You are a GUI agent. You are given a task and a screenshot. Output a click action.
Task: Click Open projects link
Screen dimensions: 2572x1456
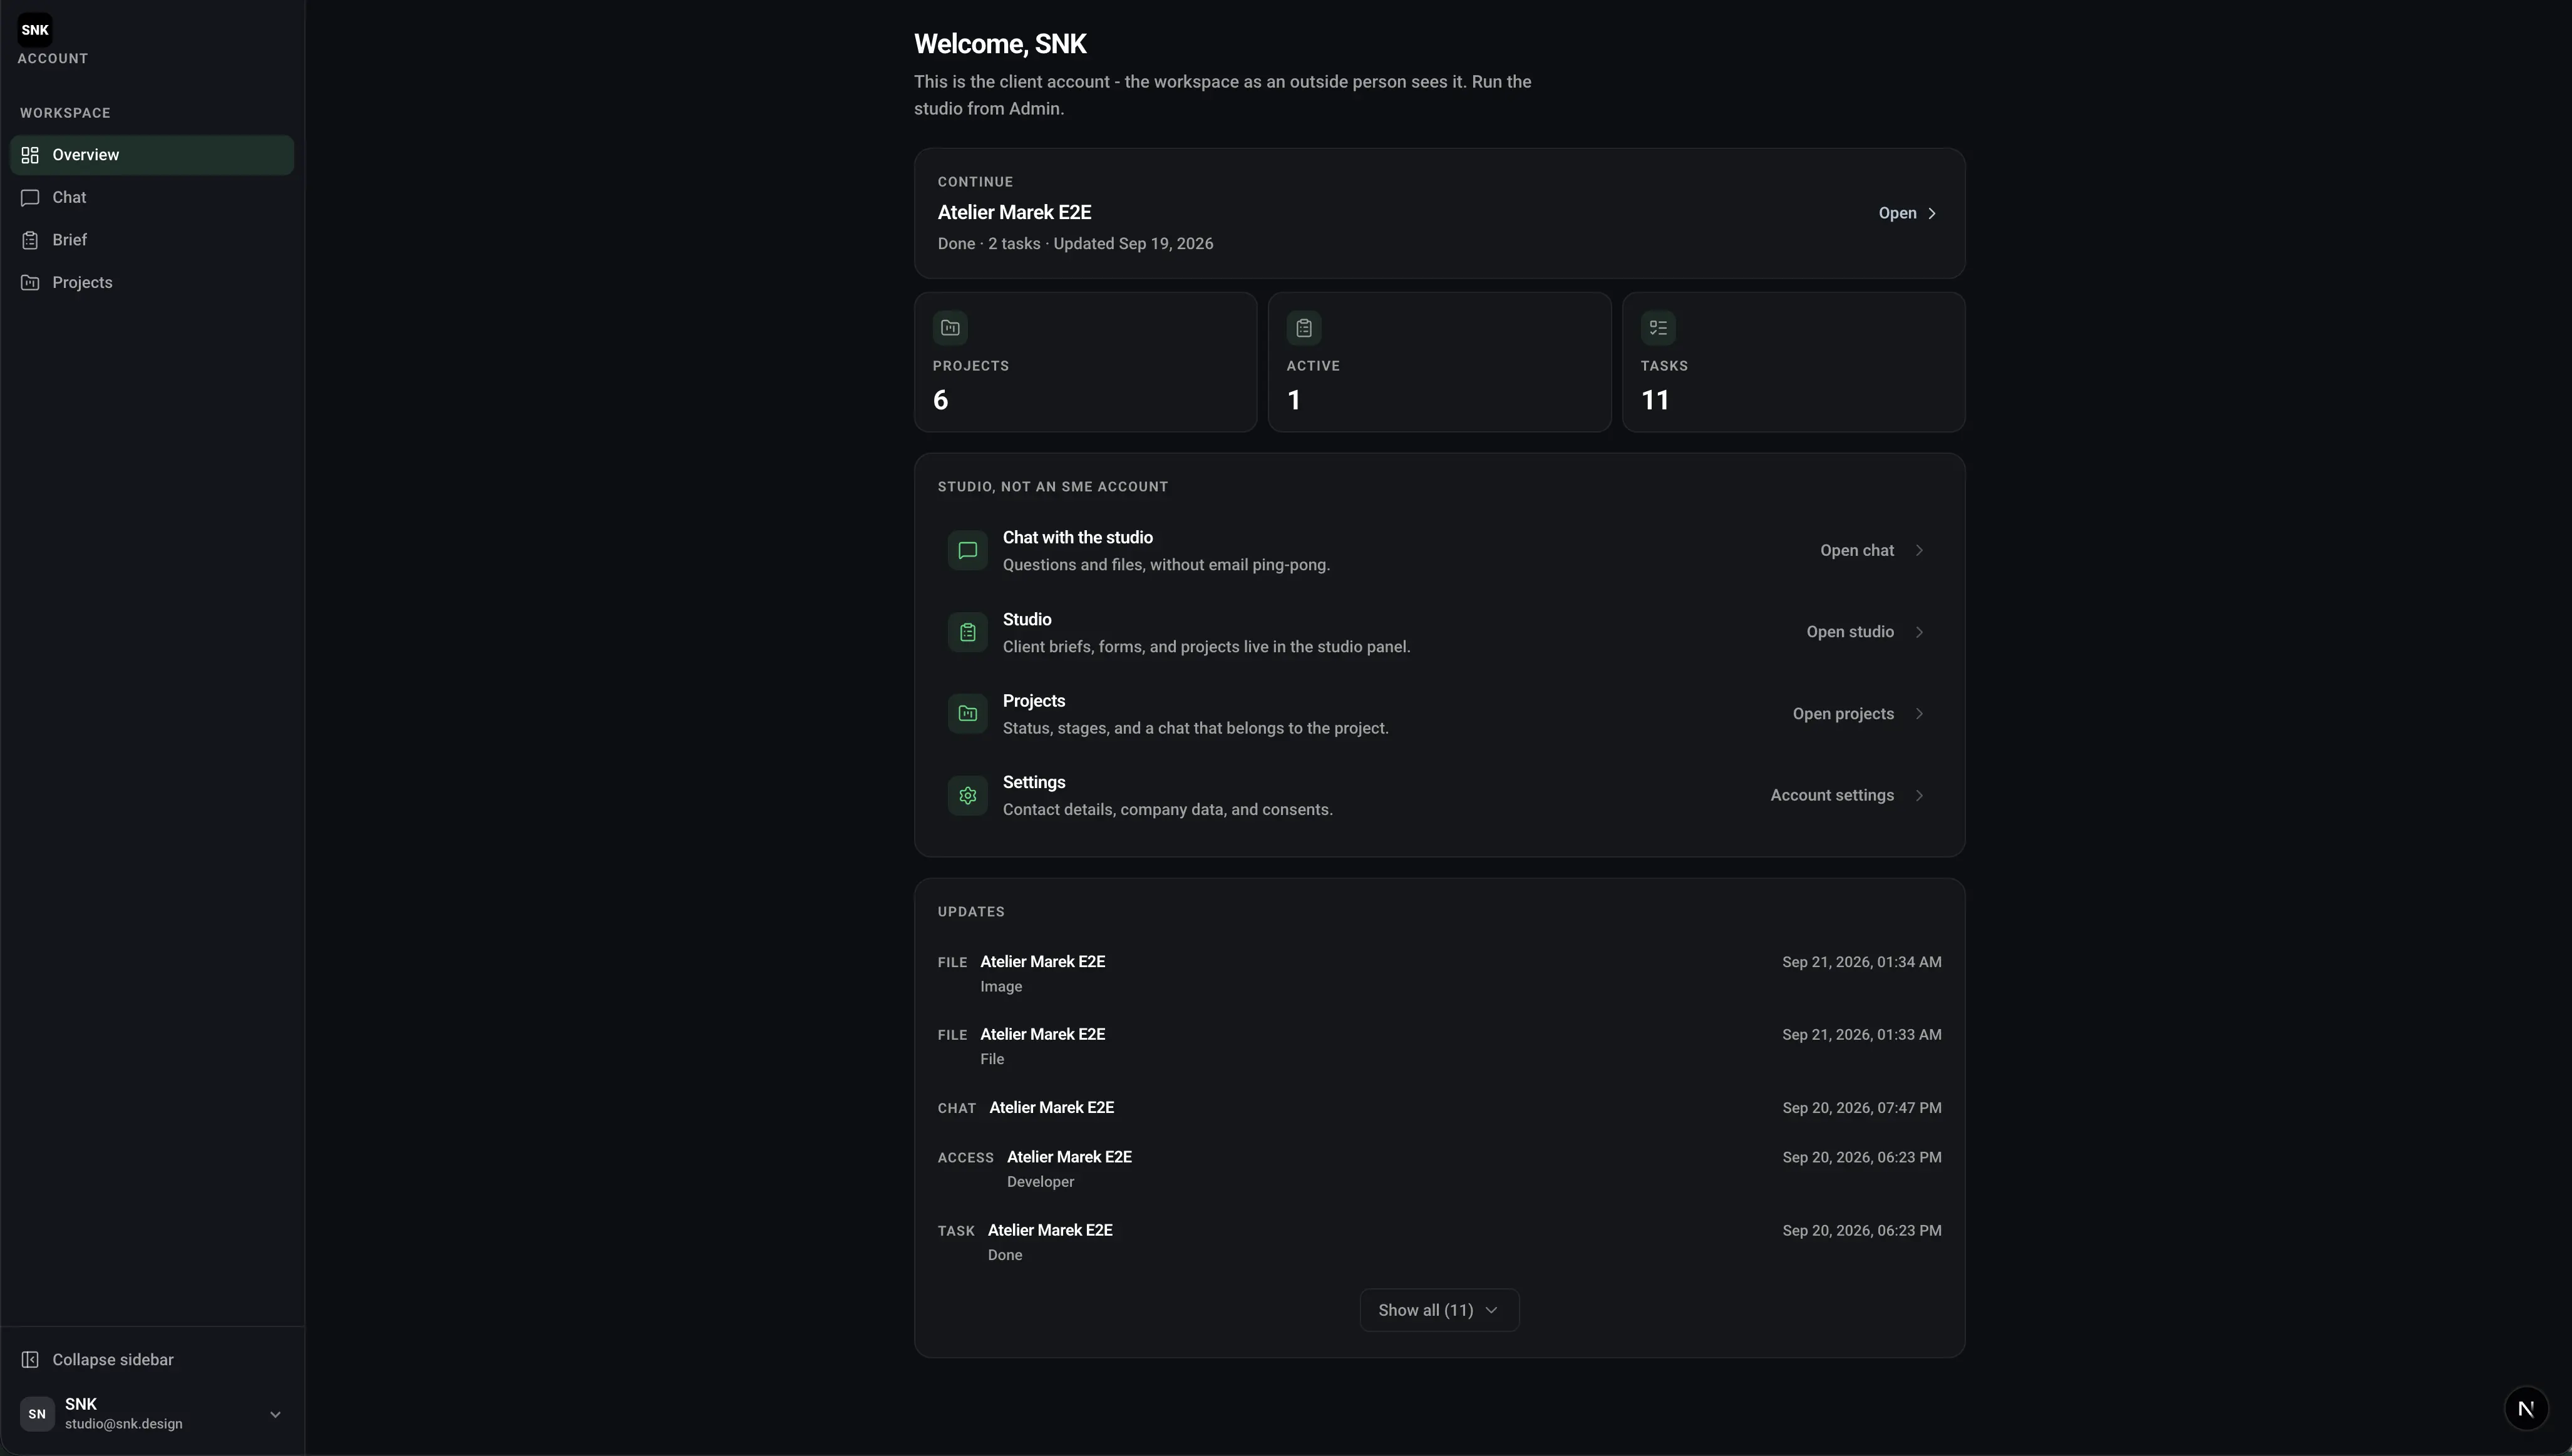(x=1843, y=714)
